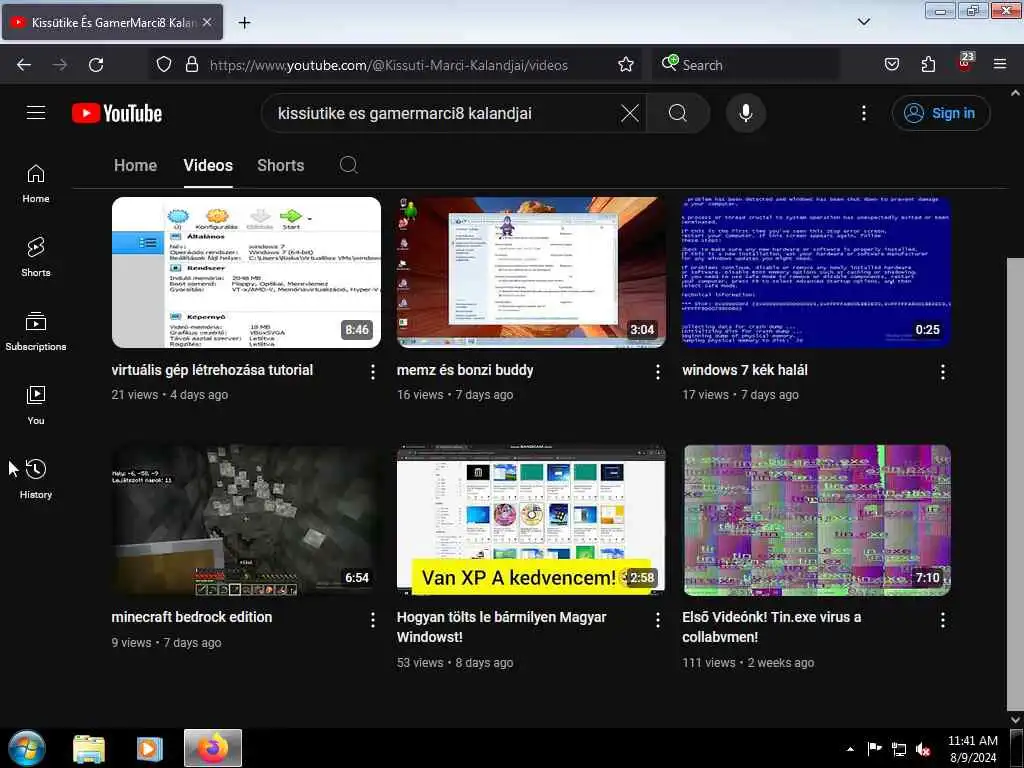
Task: Play the virtual machine tutorial thumbnail 8:46
Action: coord(246,272)
